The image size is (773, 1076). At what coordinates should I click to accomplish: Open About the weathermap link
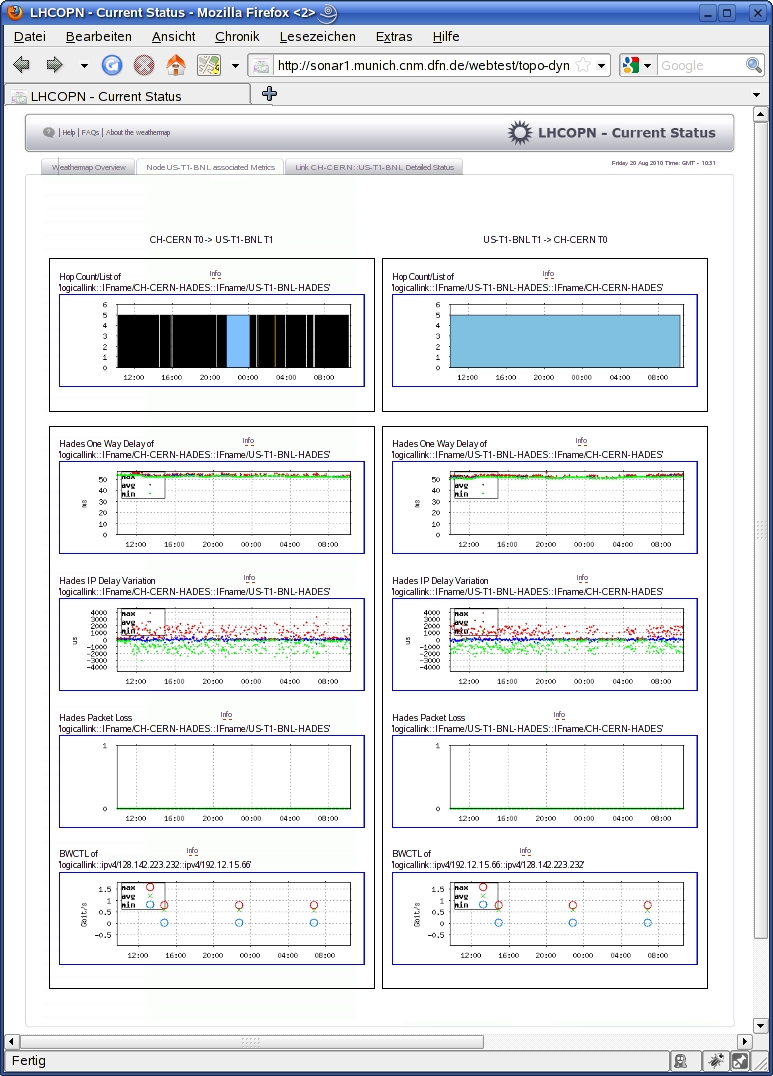pyautogui.click(x=138, y=132)
